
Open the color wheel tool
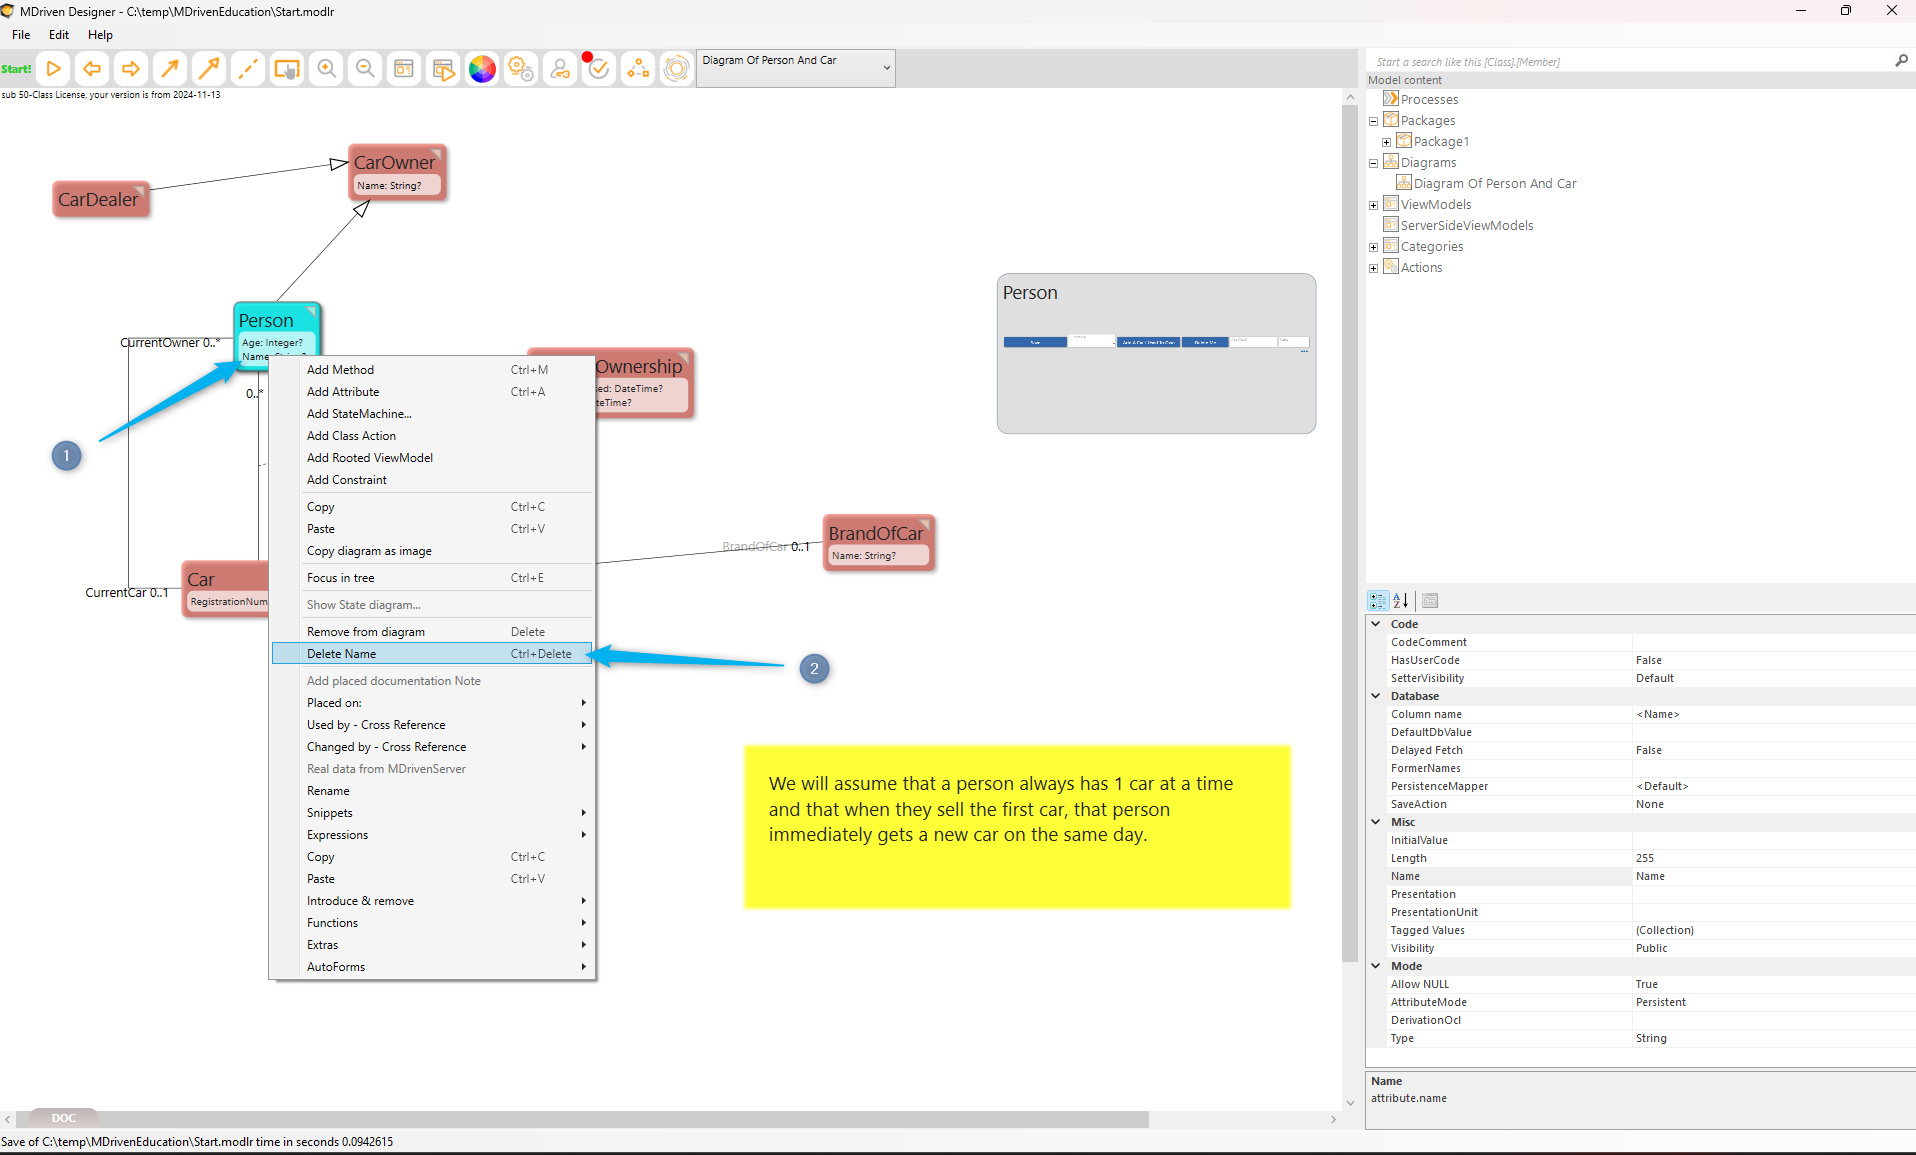point(482,69)
